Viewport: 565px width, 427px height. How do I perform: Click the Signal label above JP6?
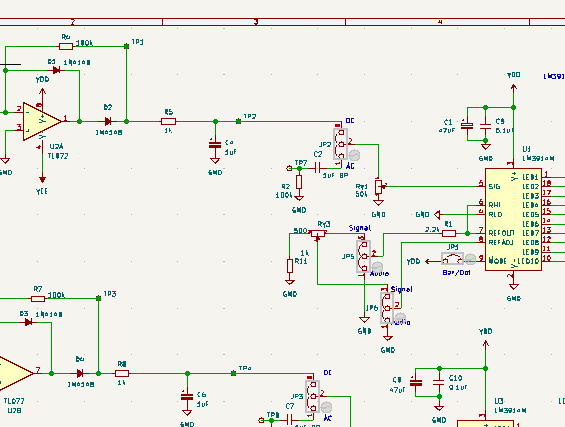(x=401, y=289)
